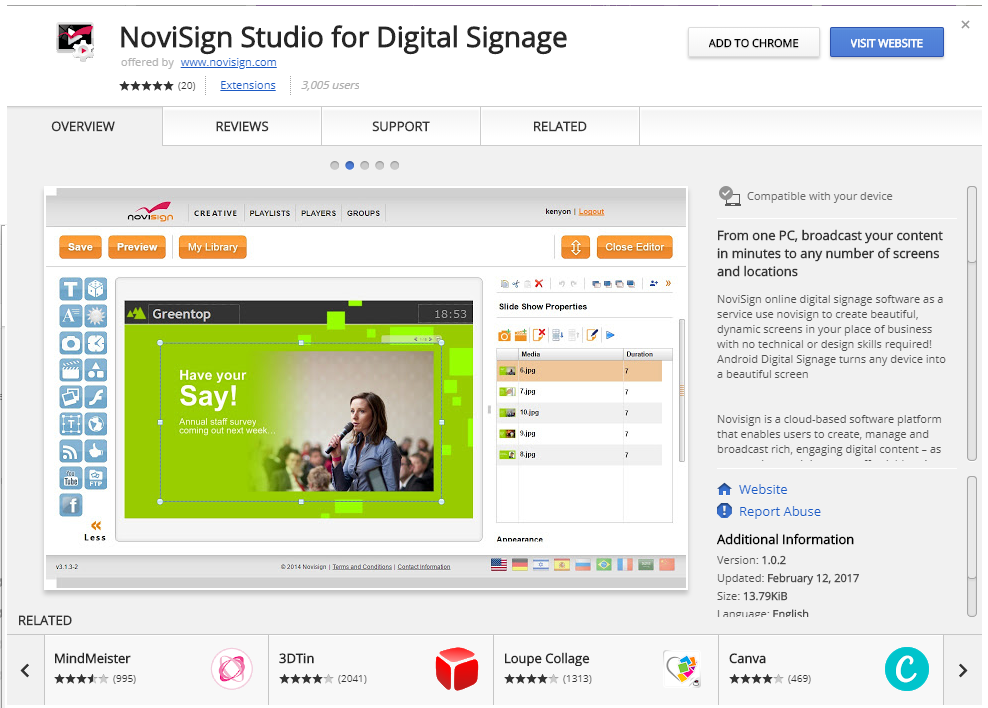988x708 pixels.
Task: Select the third screenshot carousel dot
Action: 365,165
